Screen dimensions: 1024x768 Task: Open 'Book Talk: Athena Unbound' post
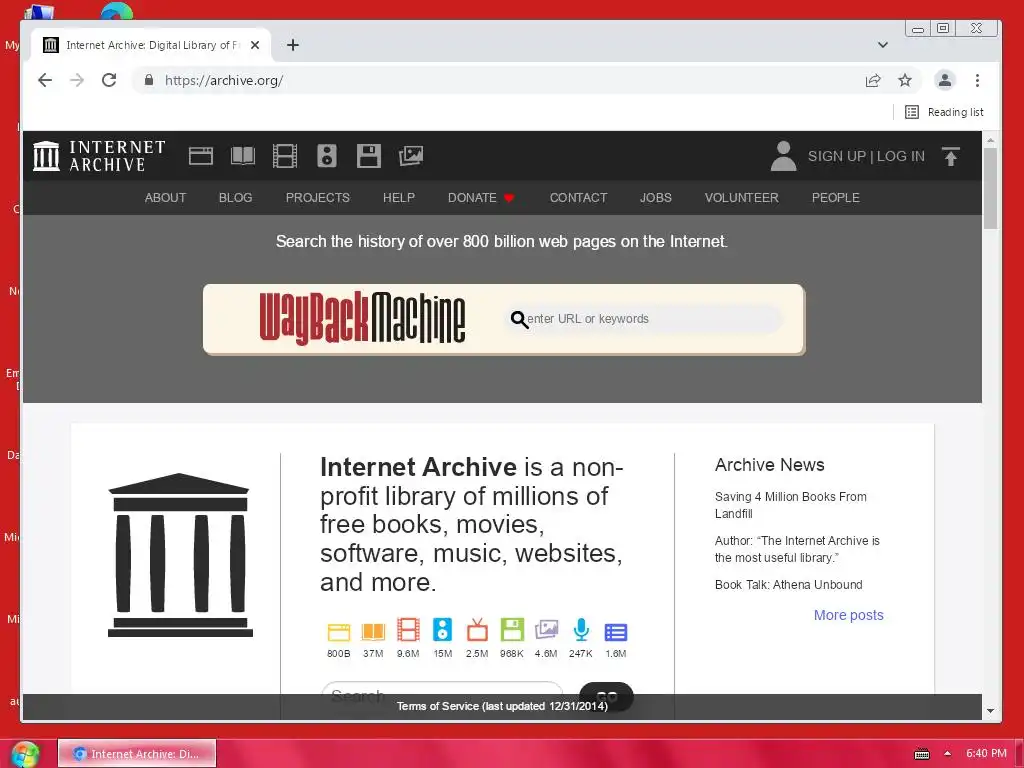[788, 584]
